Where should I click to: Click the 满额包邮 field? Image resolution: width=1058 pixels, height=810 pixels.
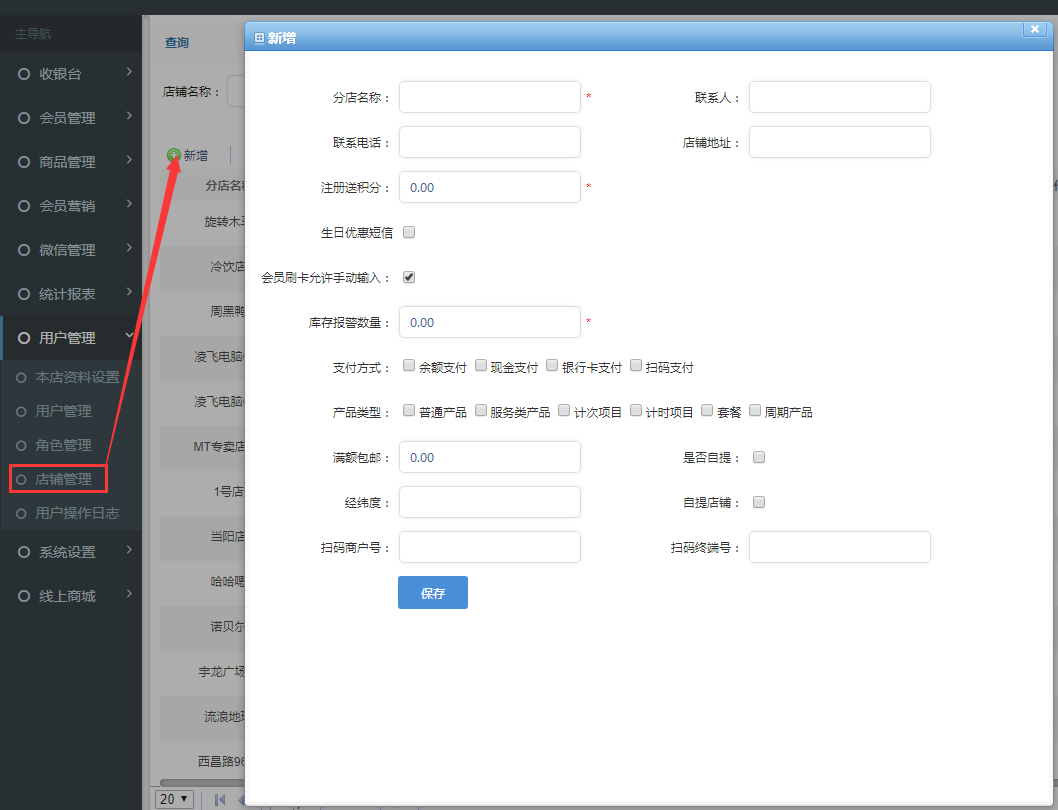point(490,457)
